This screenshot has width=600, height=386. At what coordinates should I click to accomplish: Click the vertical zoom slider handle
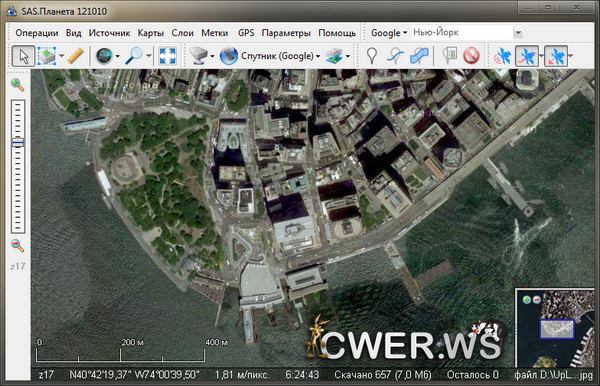pos(18,142)
